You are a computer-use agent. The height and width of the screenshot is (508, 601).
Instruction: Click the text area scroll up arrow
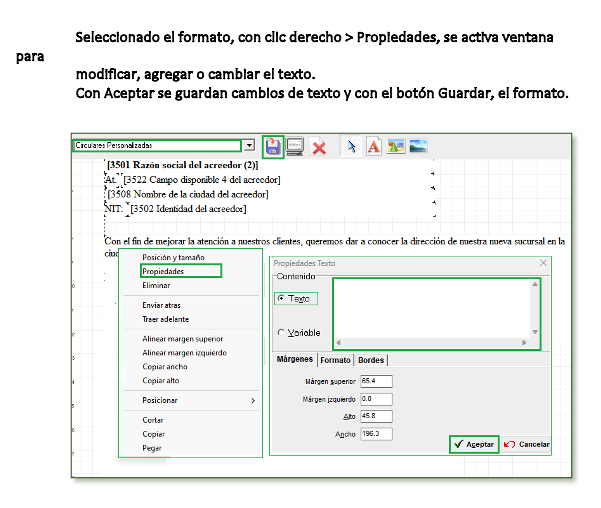tap(535, 284)
